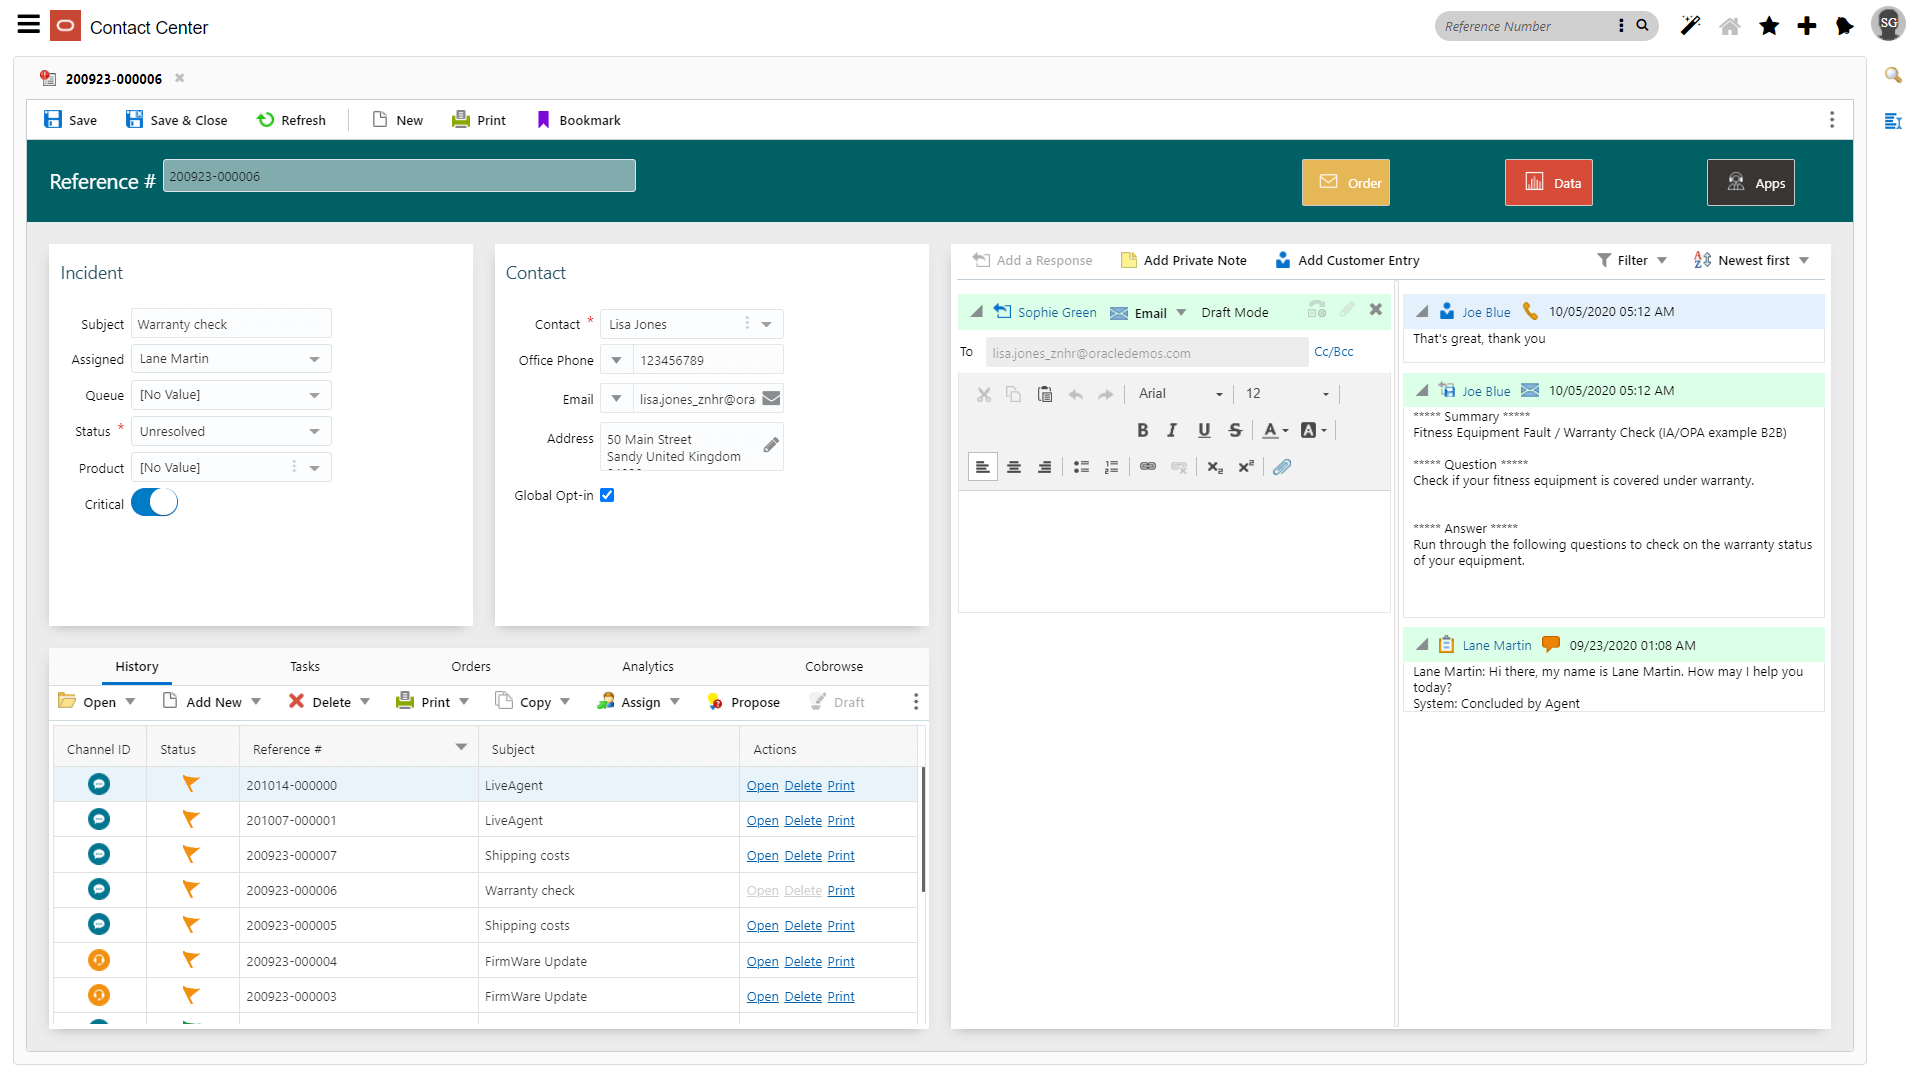Click the magic wand icon in the header
This screenshot has width=1920, height=1080.
pyautogui.click(x=1690, y=26)
